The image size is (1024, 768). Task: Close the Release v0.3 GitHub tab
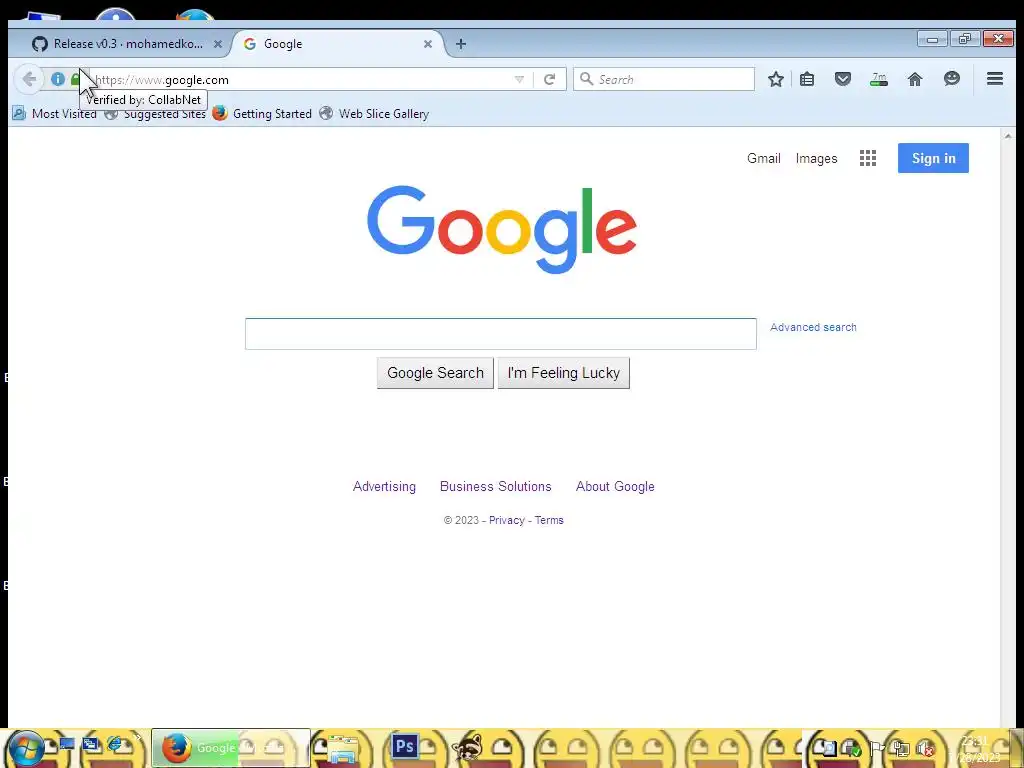(x=218, y=44)
